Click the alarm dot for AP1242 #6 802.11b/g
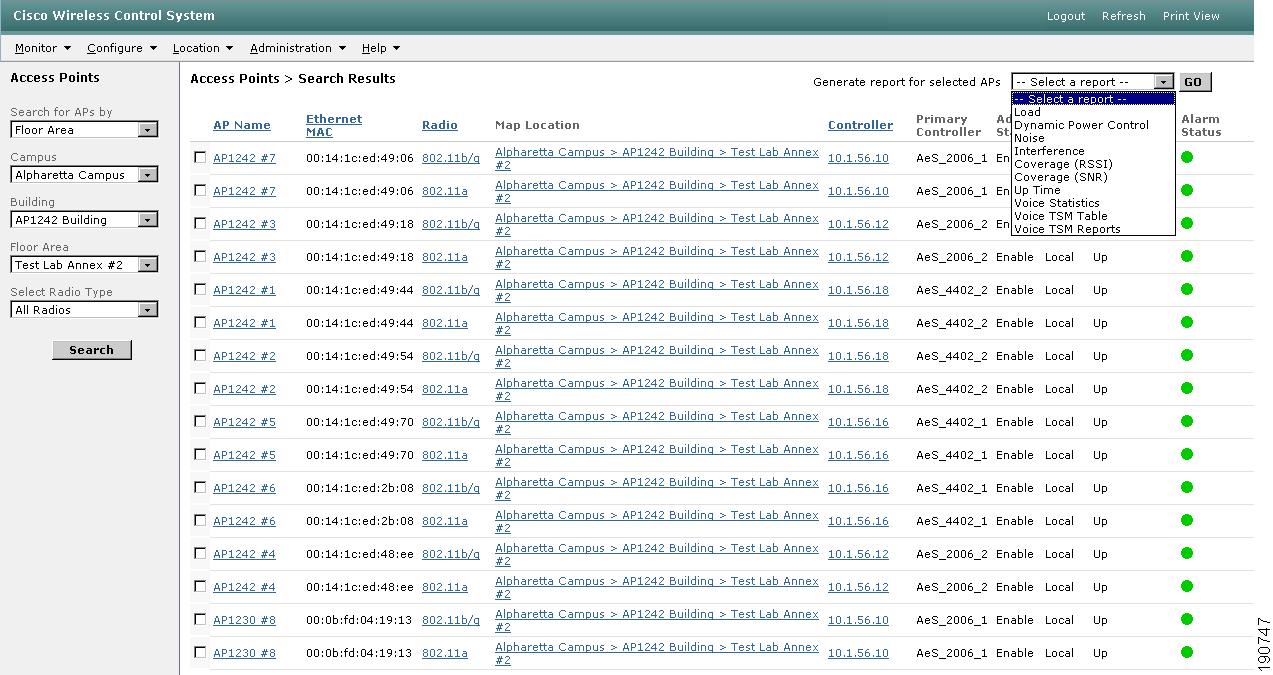1273x675 pixels. point(1187,487)
